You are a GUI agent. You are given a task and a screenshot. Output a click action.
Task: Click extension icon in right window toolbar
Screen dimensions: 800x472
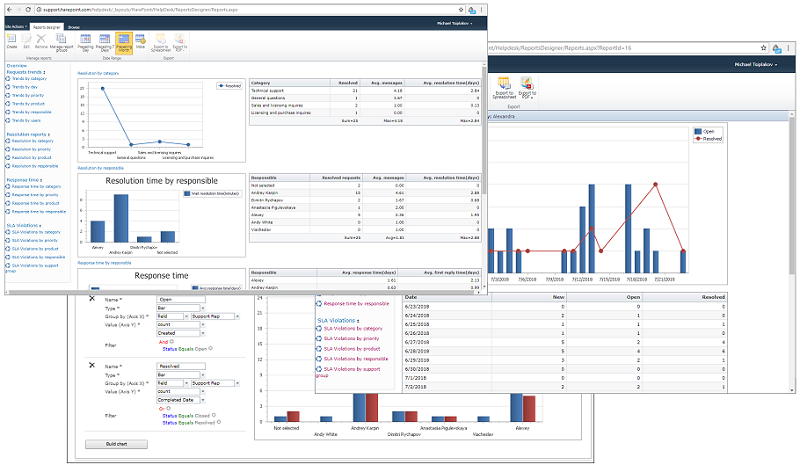(777, 48)
